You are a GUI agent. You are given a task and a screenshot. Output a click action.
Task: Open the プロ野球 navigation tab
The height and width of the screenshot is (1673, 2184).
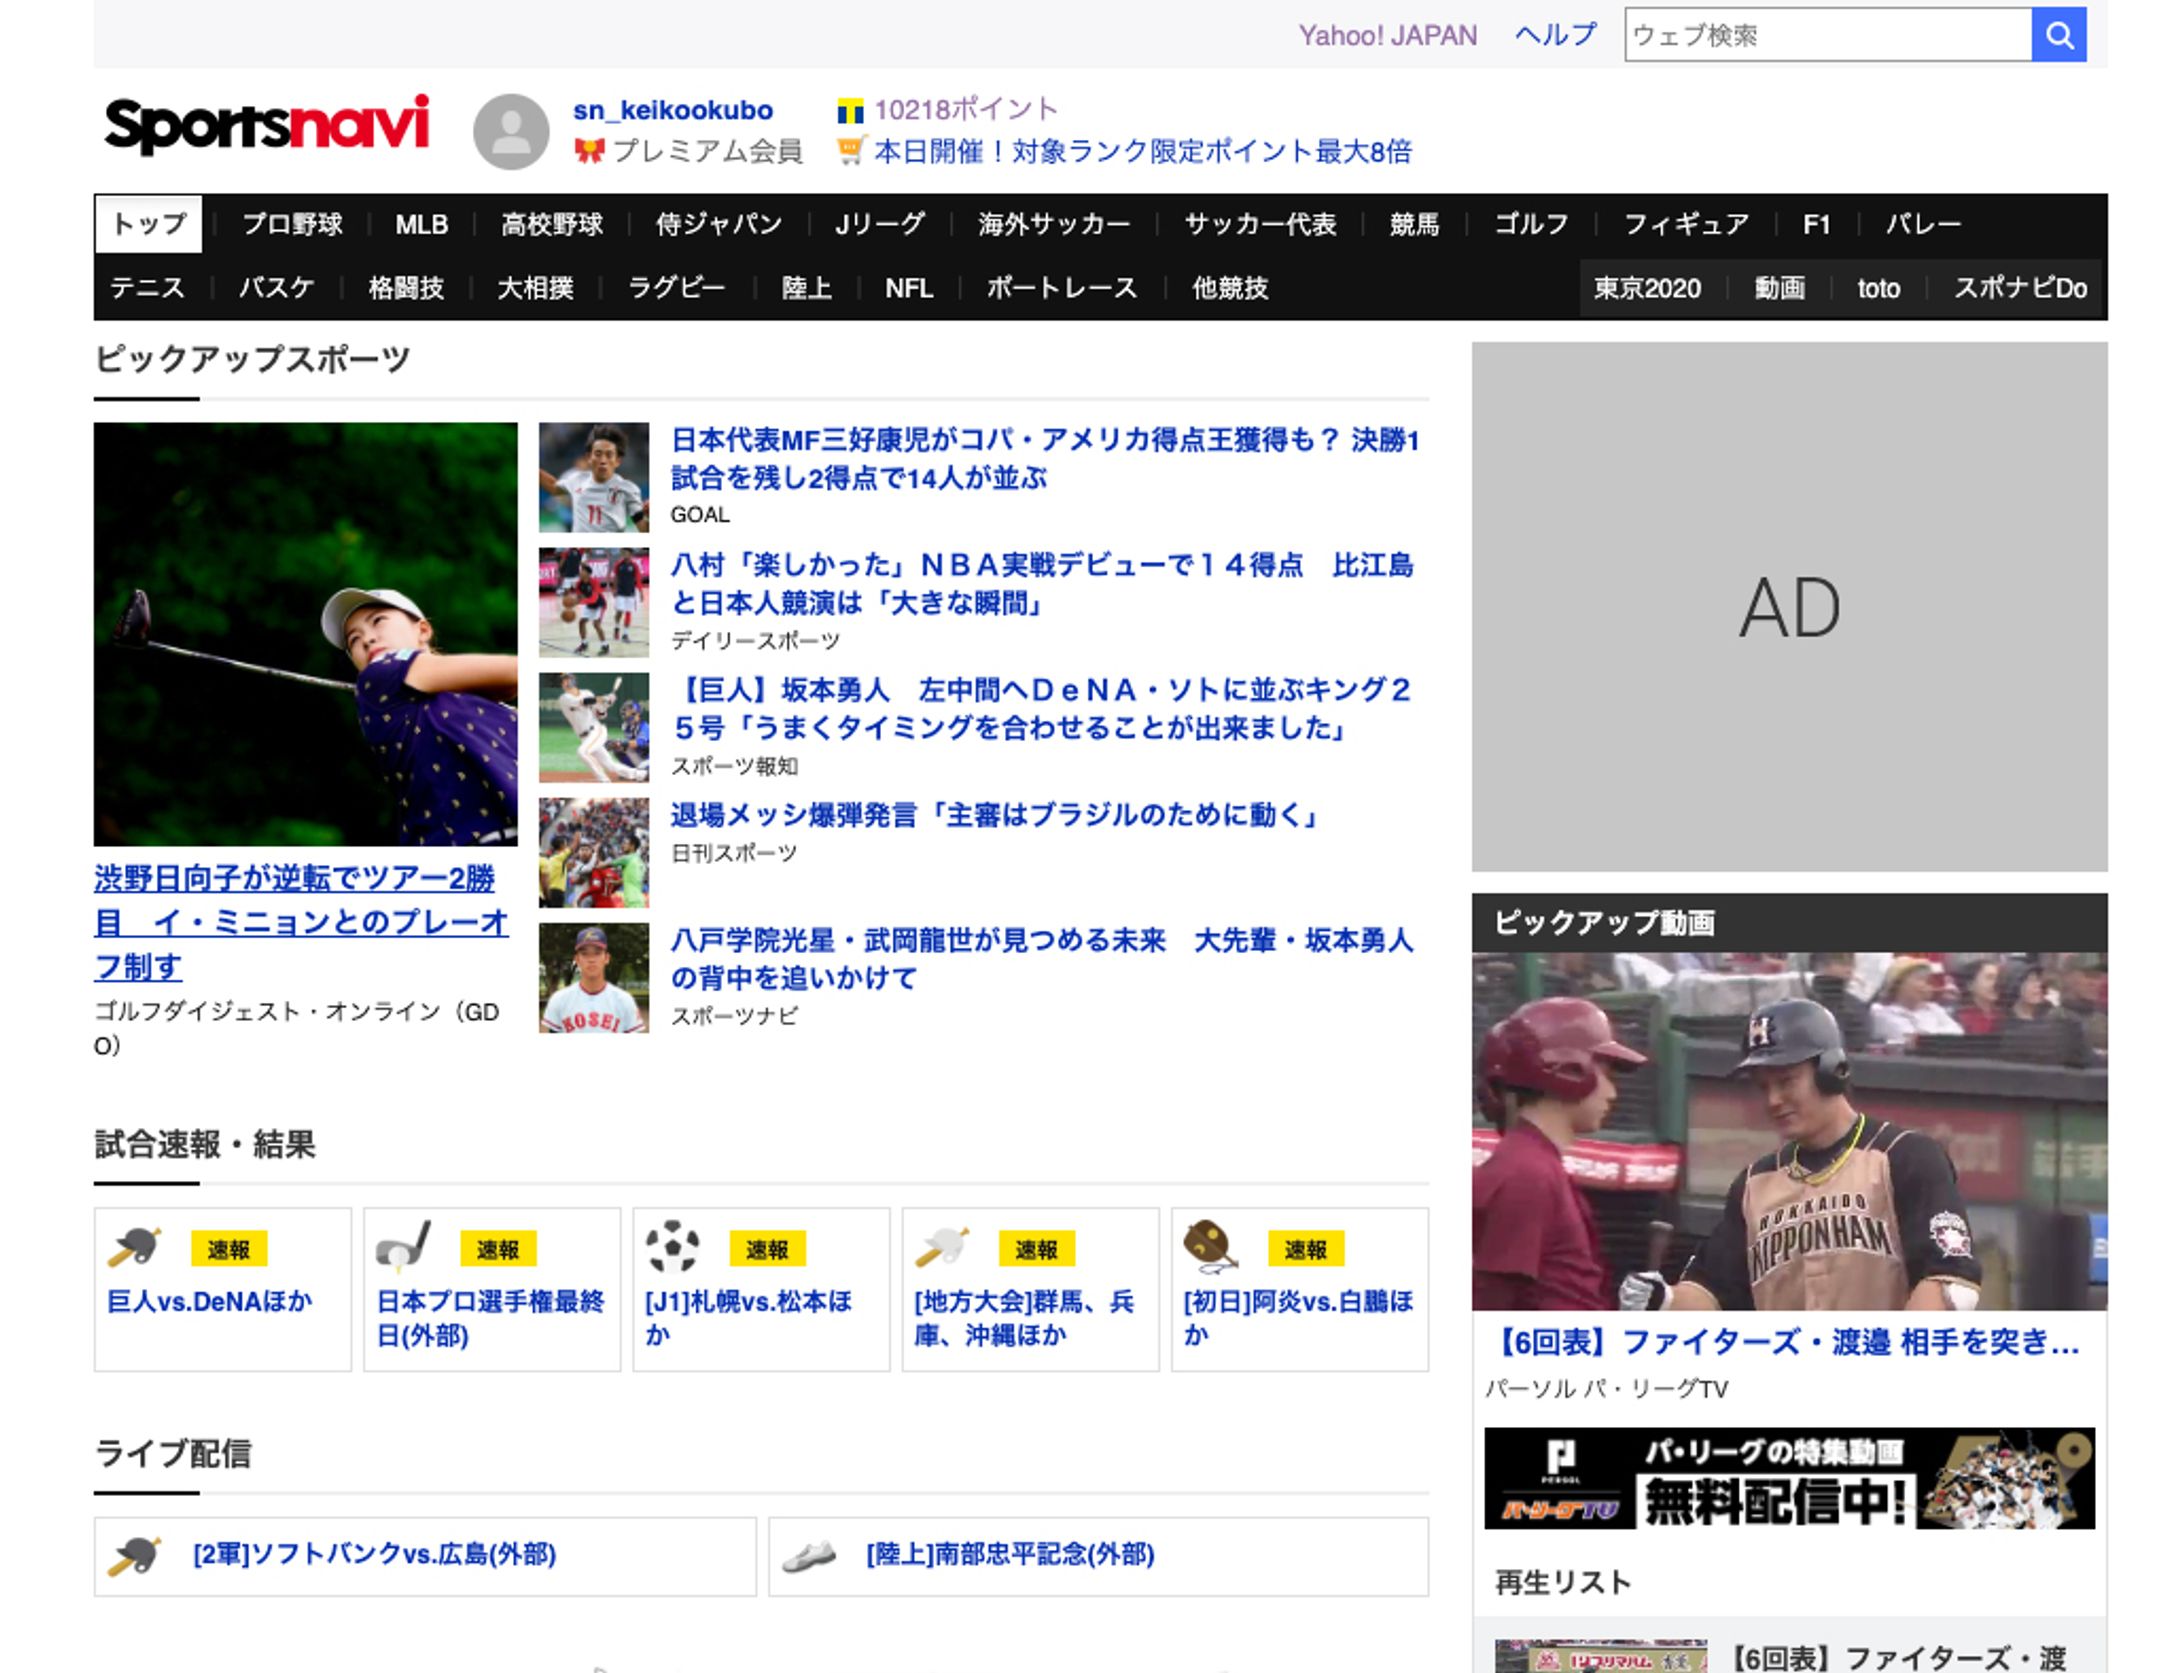point(292,224)
